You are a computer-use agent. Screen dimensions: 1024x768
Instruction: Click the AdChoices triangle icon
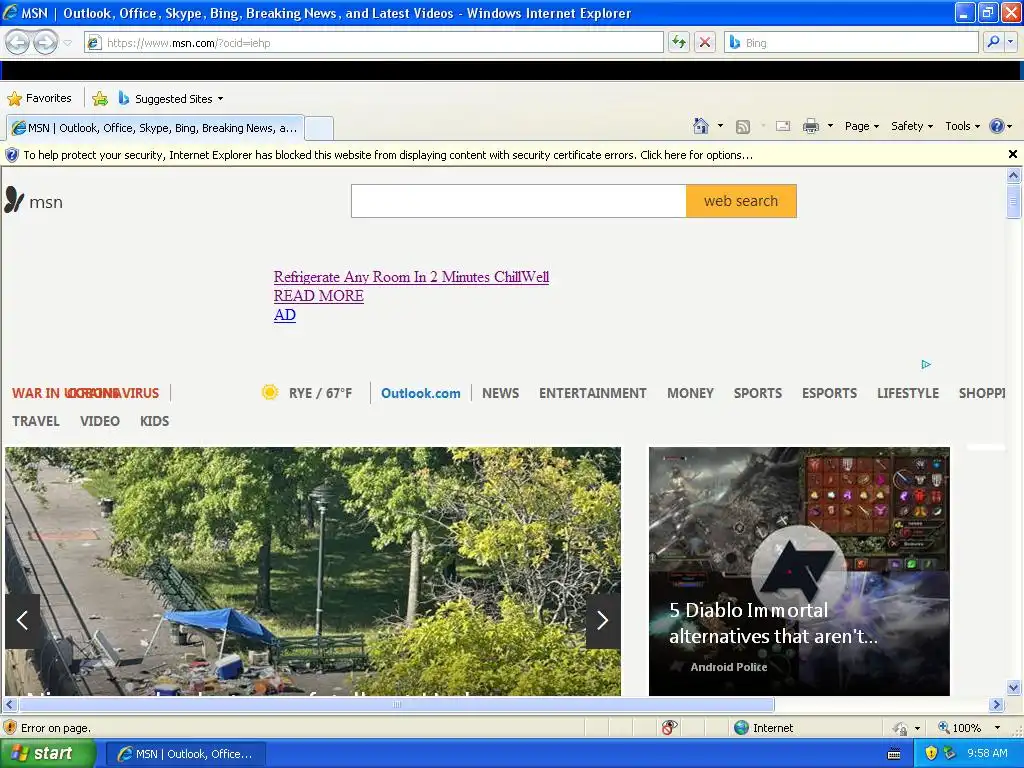click(926, 364)
